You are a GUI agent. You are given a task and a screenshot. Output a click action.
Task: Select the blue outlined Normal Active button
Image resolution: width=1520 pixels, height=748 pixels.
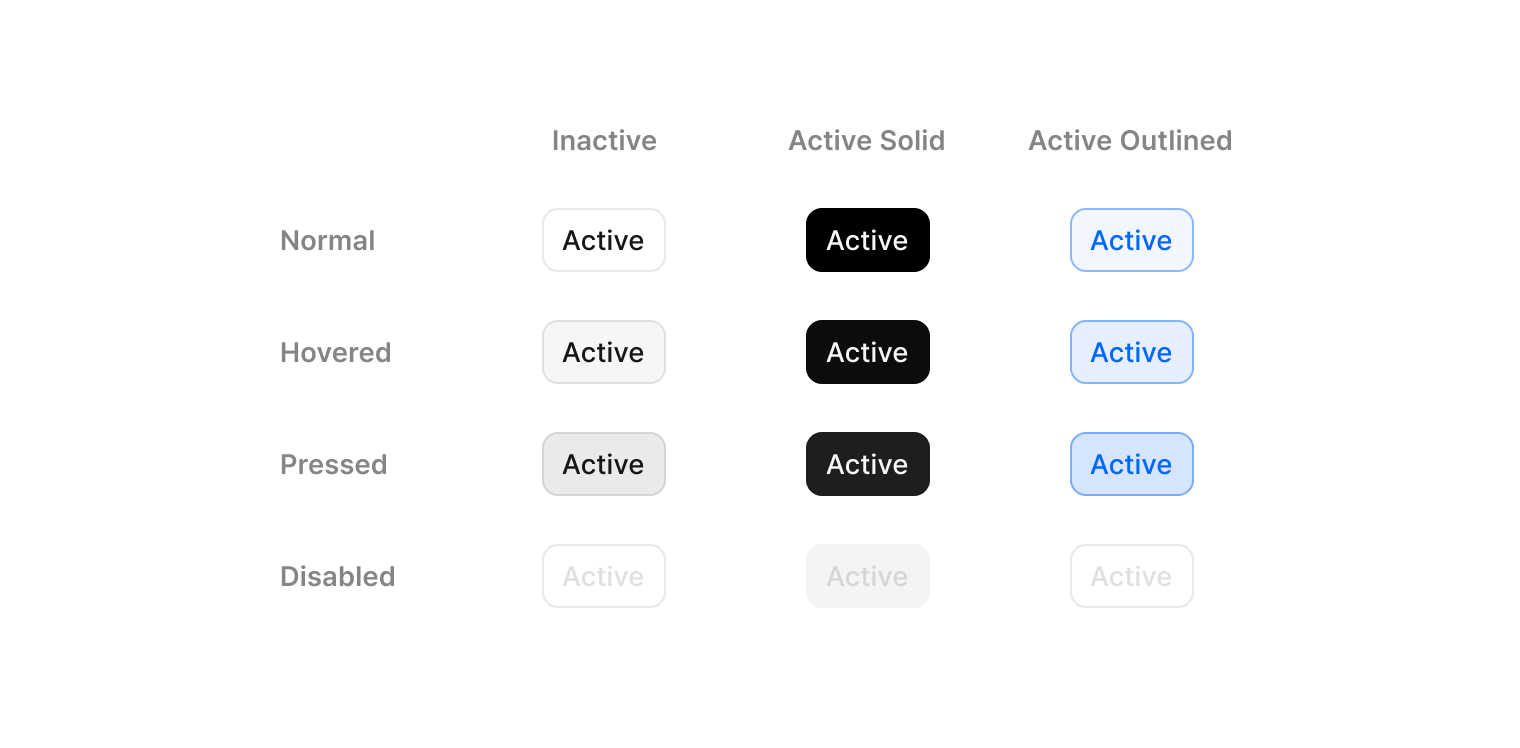1131,240
